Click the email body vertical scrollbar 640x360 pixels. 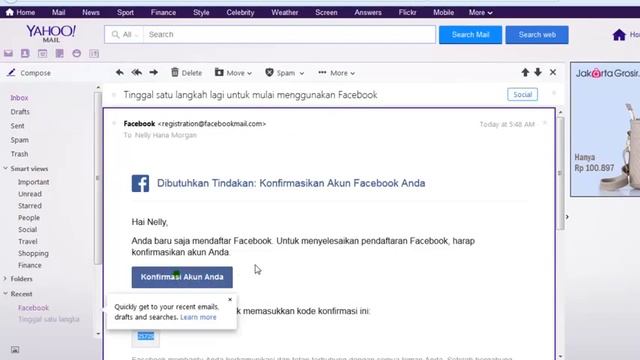coord(560,173)
